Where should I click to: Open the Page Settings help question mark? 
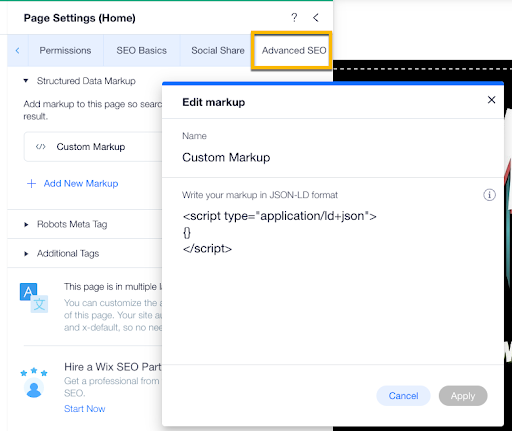coord(294,17)
